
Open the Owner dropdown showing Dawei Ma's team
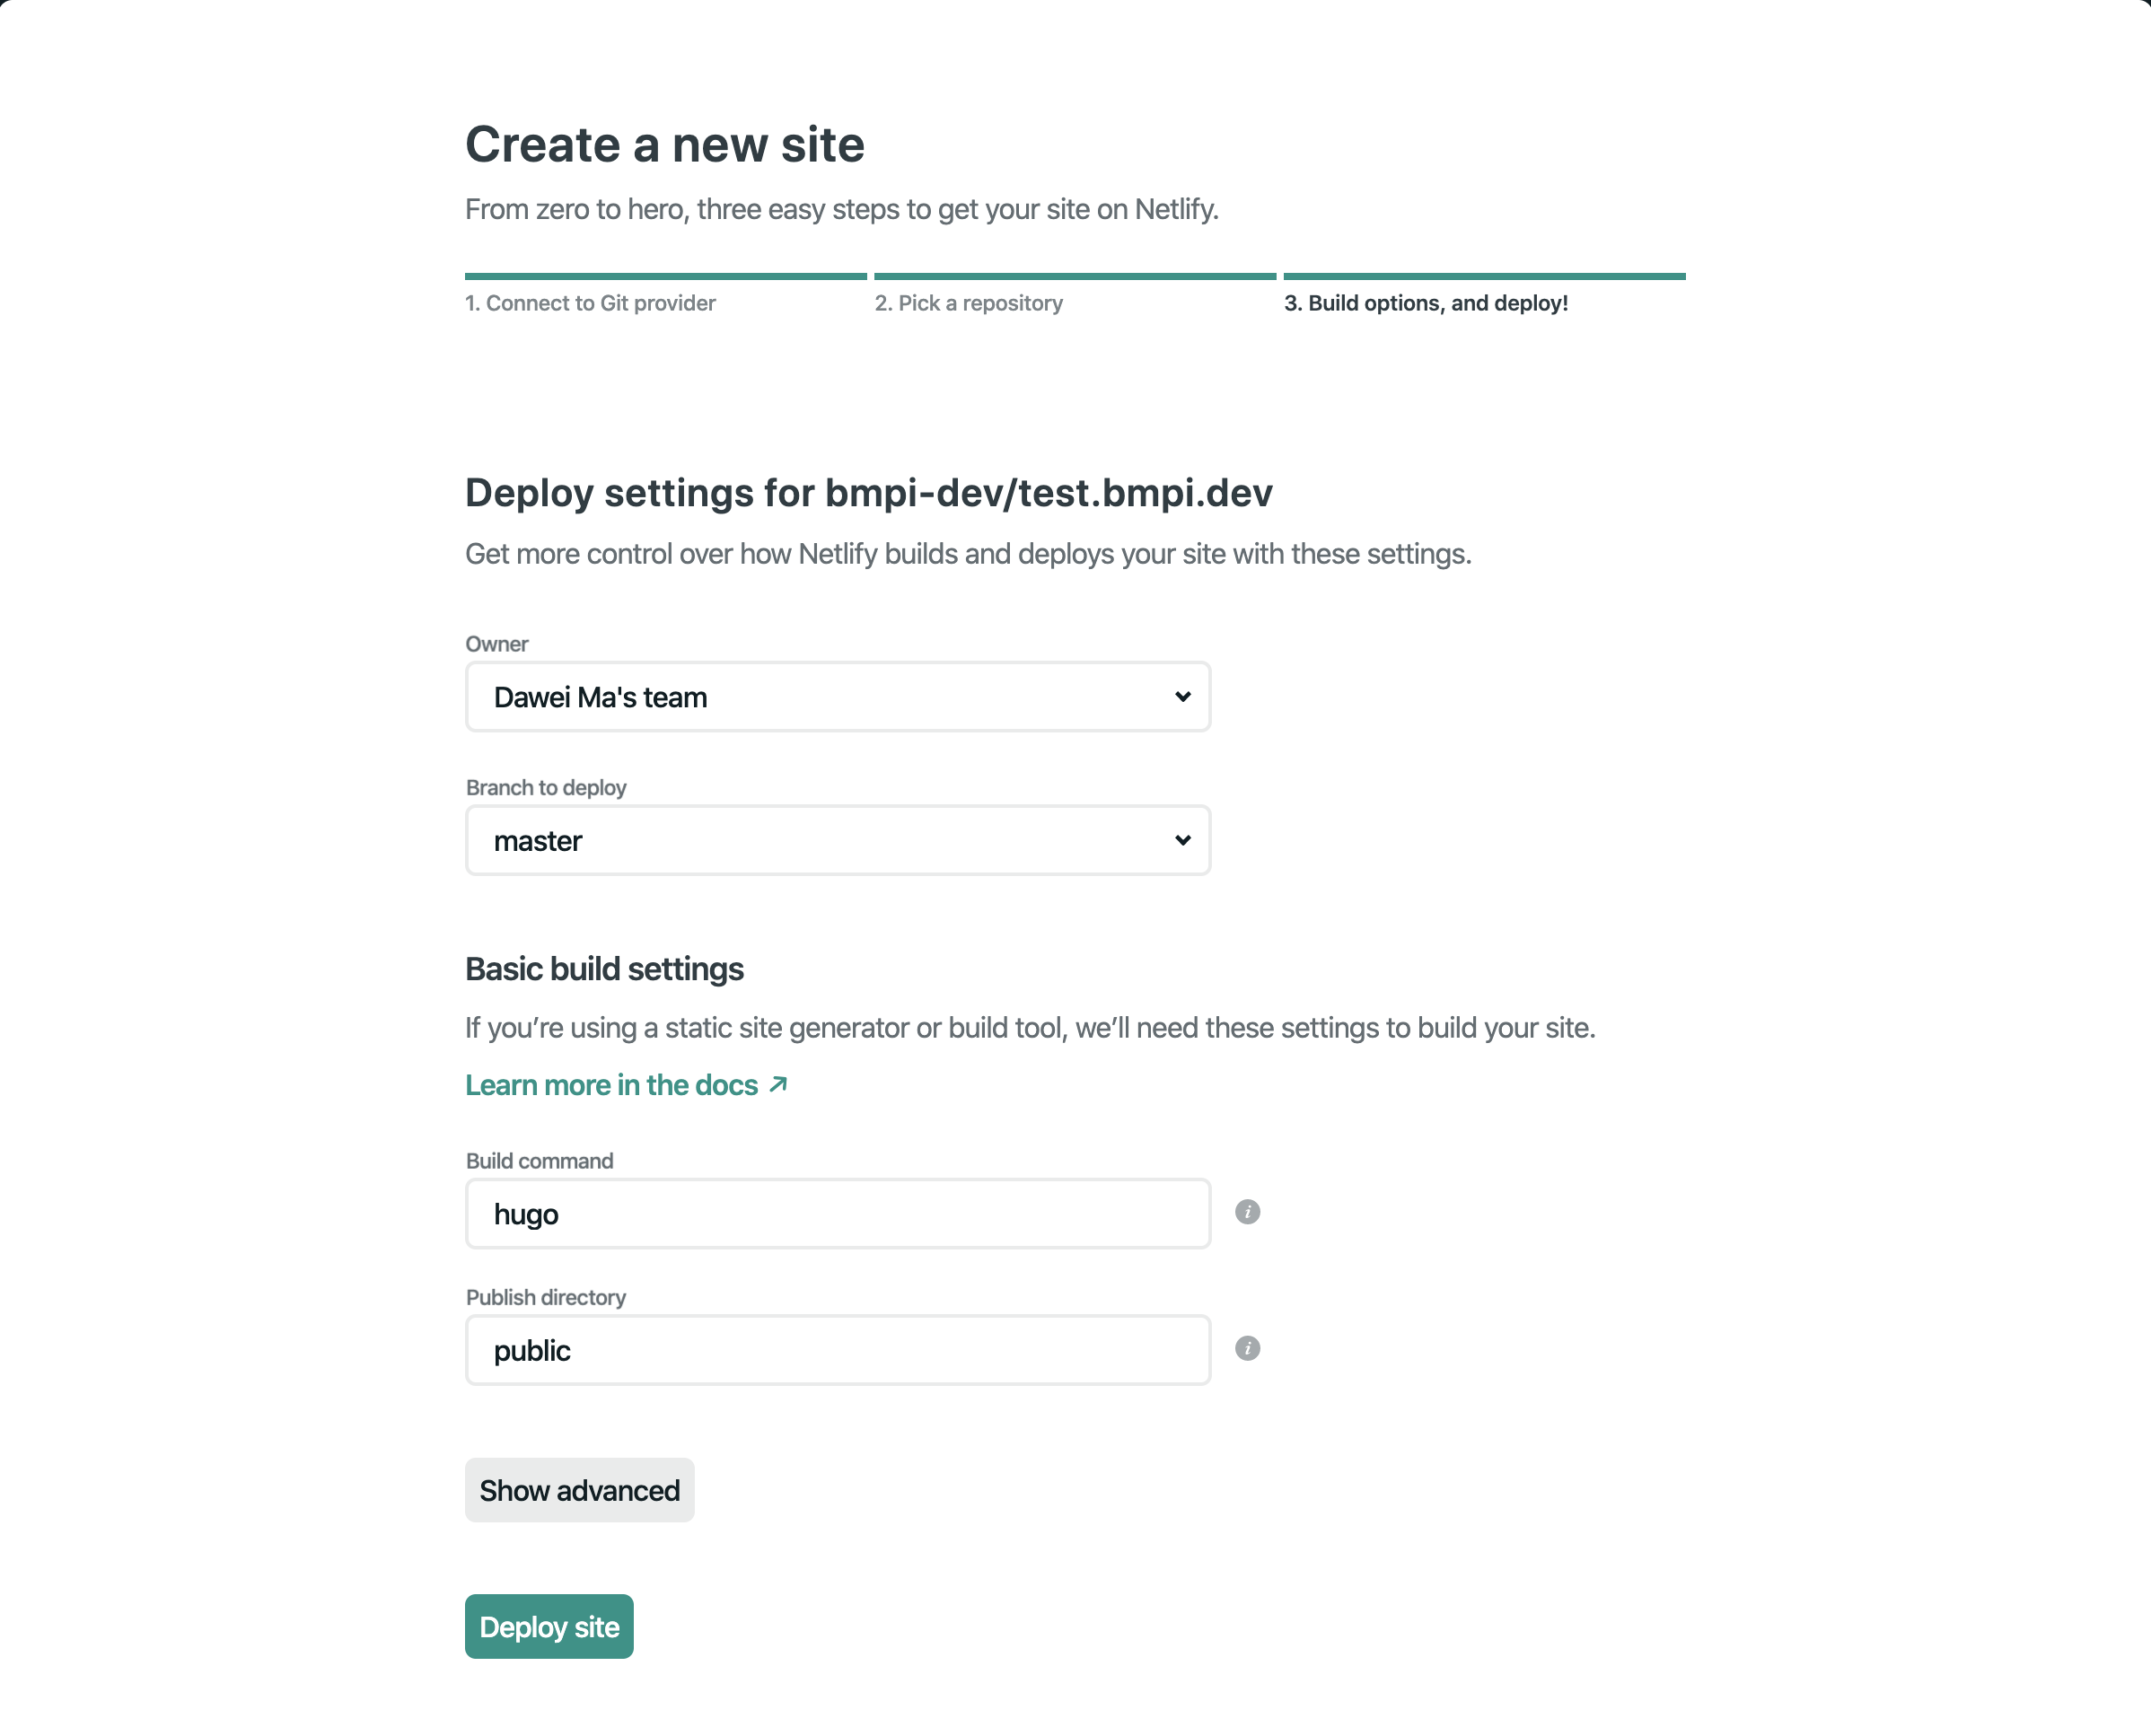pyautogui.click(x=837, y=697)
